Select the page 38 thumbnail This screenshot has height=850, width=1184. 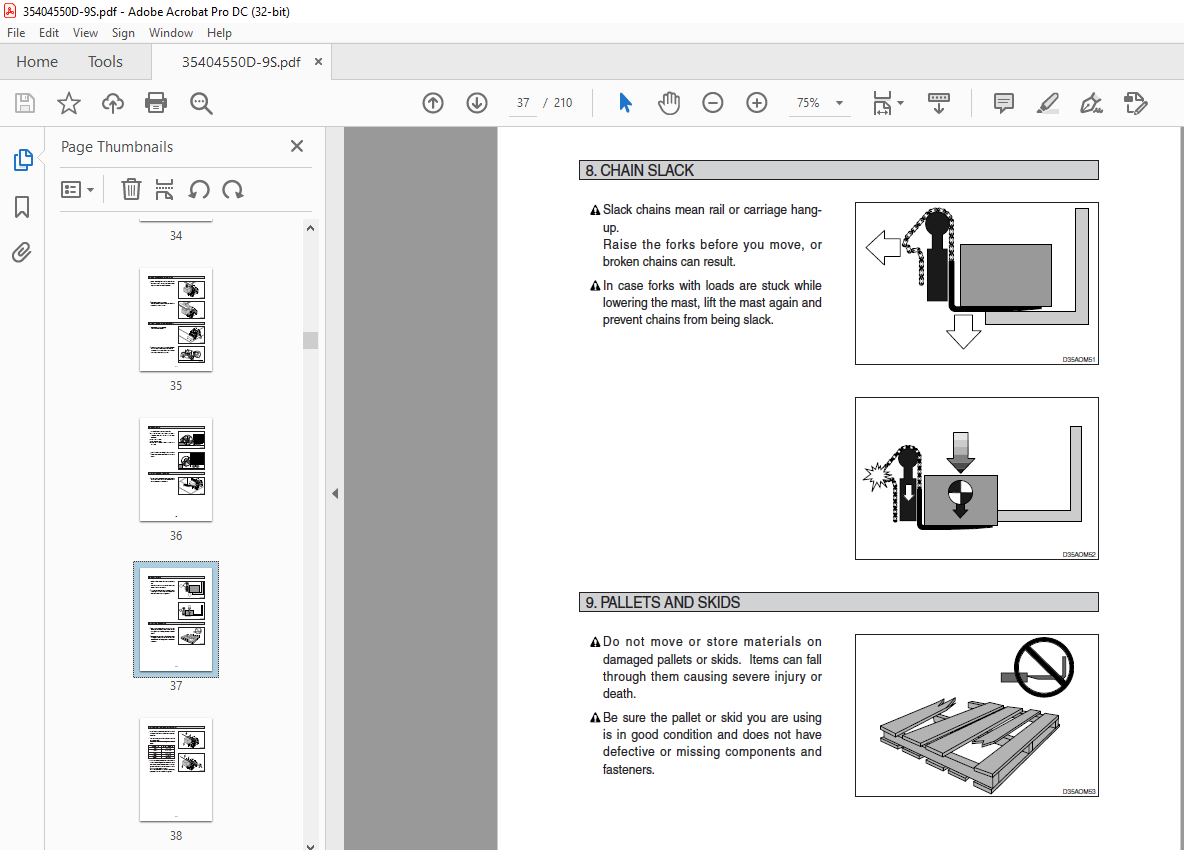[176, 769]
